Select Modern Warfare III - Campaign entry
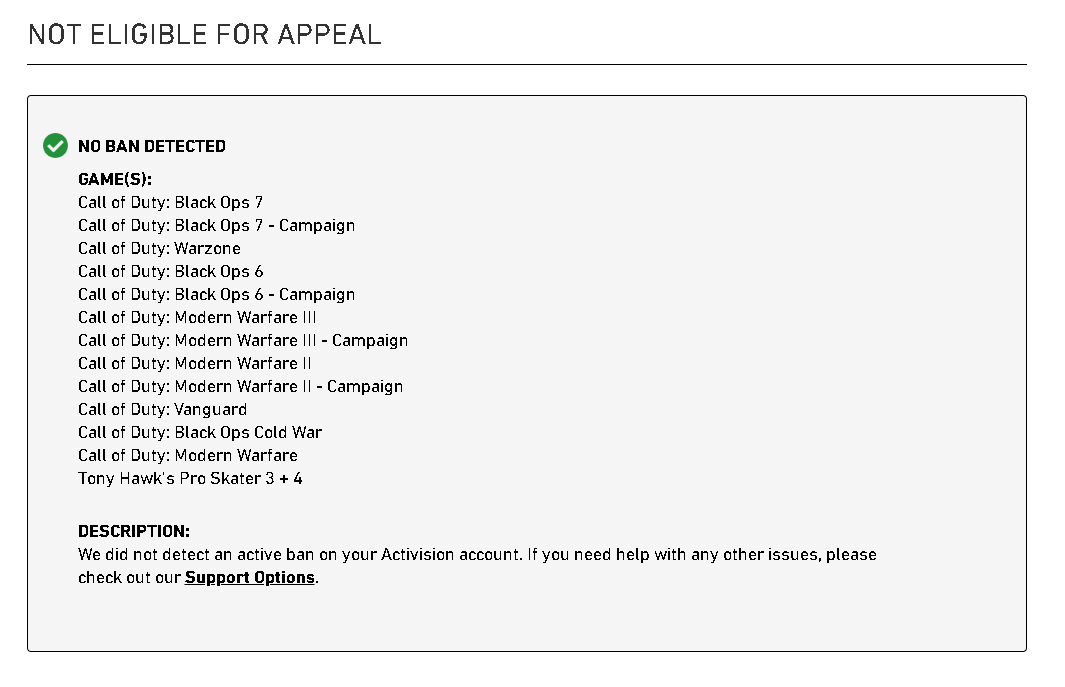The height and width of the screenshot is (687, 1065). pos(243,341)
